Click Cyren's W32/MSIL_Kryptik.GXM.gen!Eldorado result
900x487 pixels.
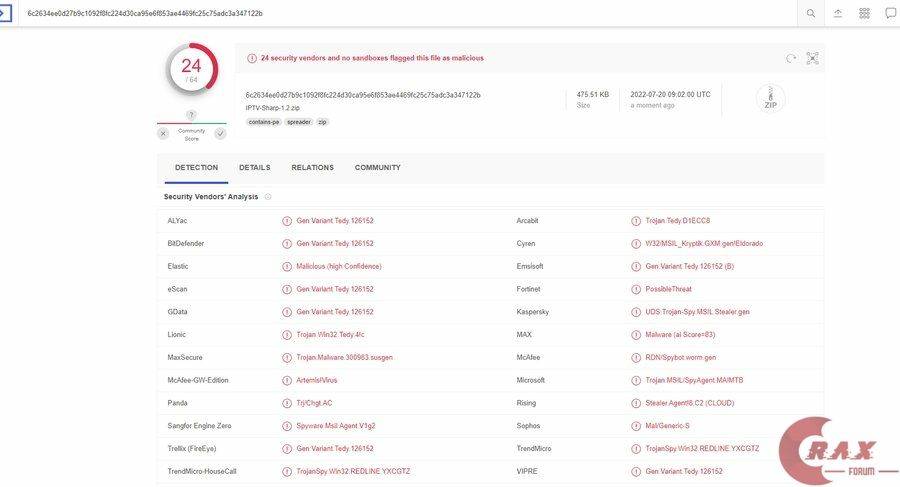704,244
